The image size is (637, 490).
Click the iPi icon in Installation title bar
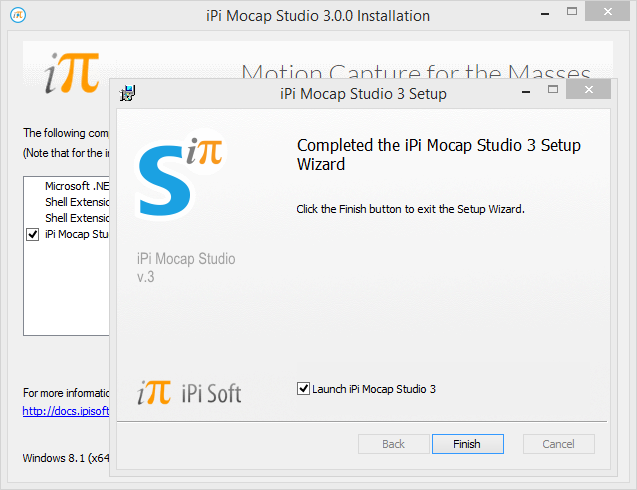(x=18, y=15)
